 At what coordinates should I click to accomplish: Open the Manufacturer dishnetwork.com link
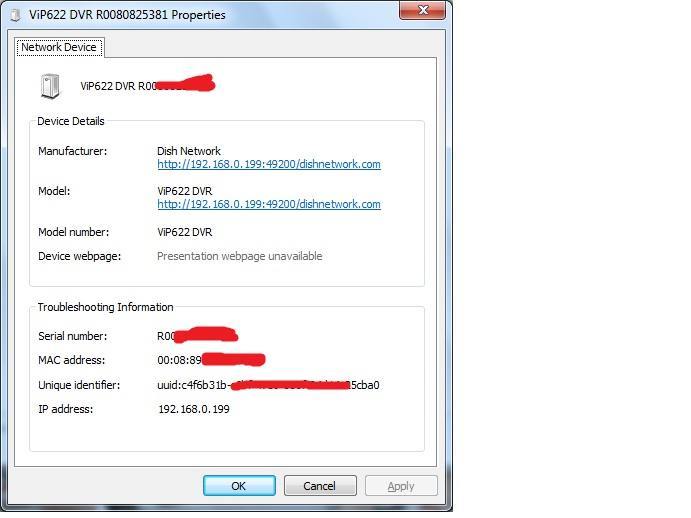pos(269,164)
